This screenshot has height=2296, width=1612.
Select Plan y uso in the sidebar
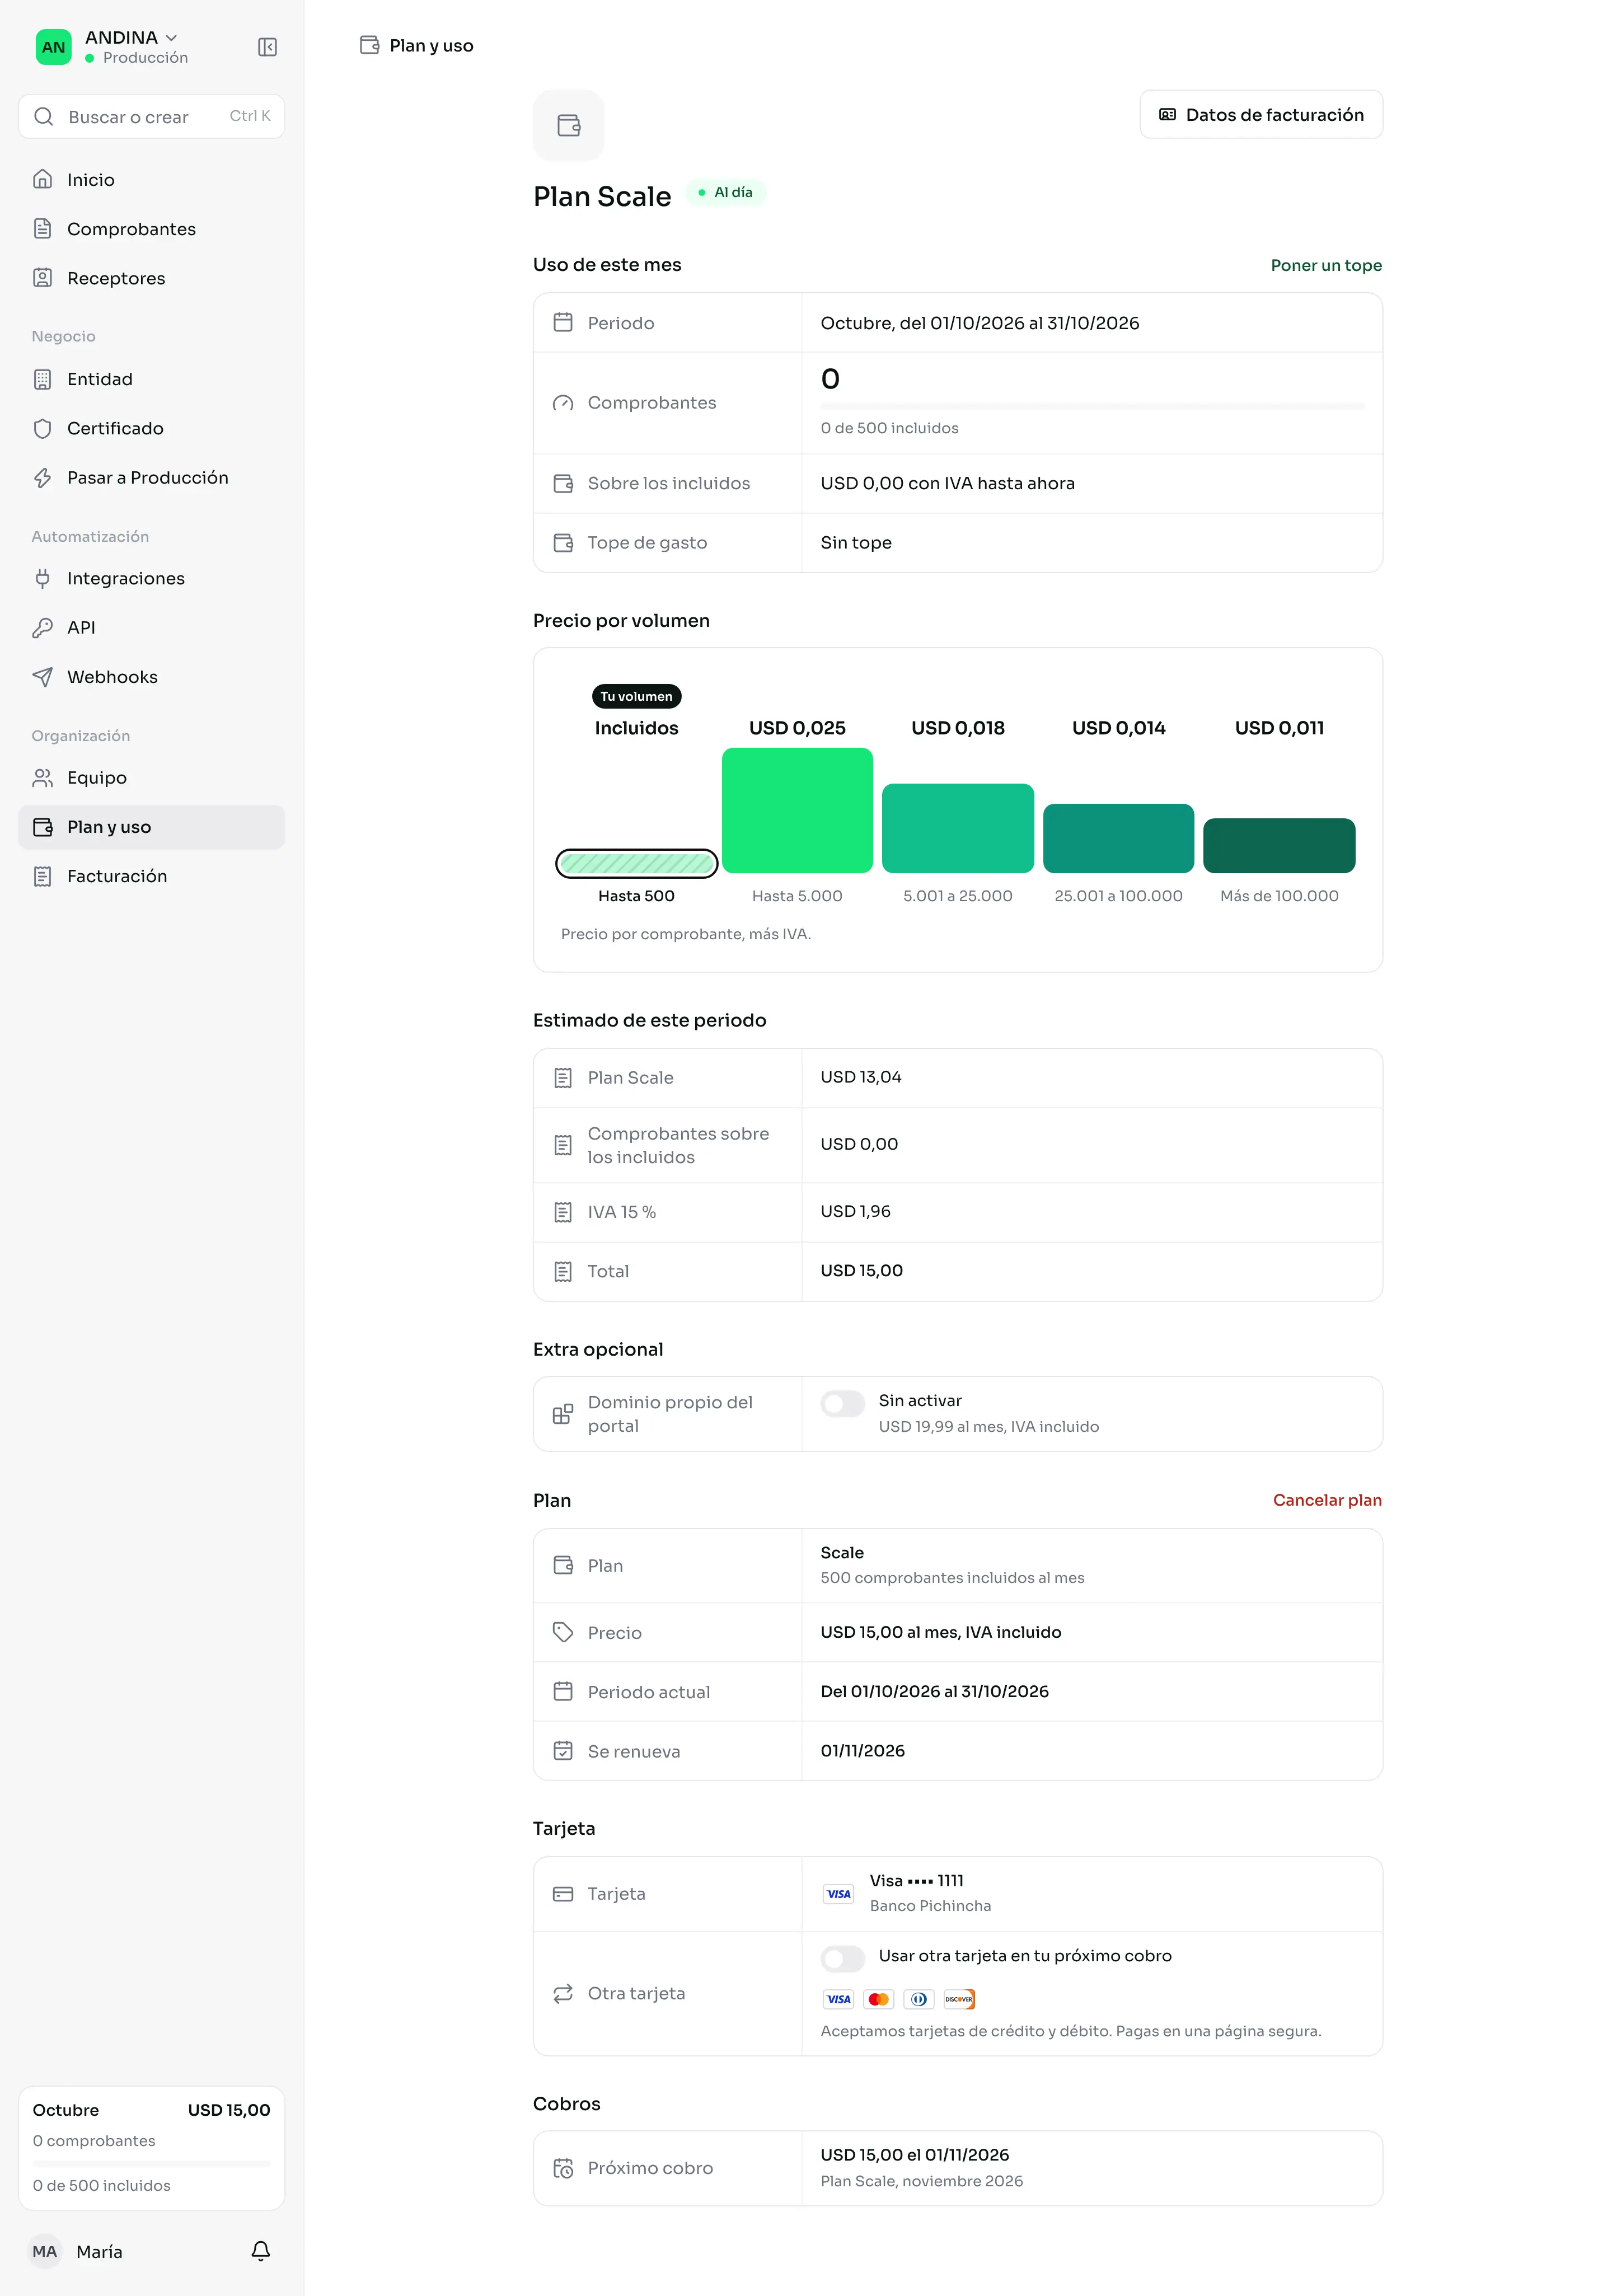[152, 827]
